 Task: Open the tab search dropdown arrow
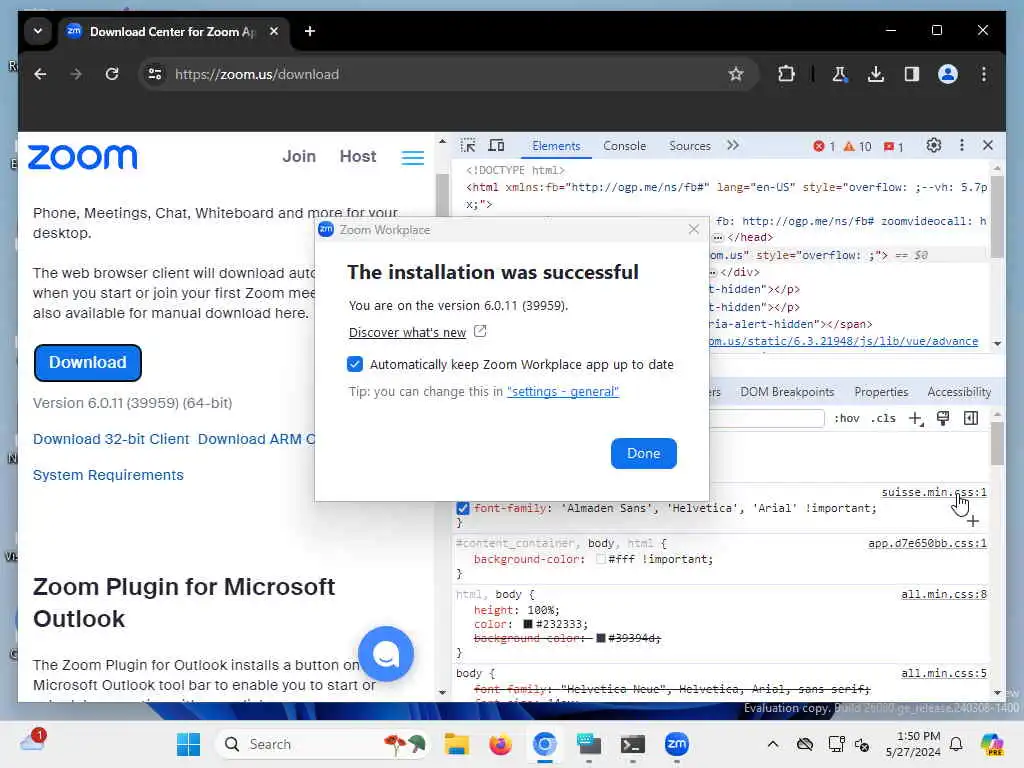point(38,31)
